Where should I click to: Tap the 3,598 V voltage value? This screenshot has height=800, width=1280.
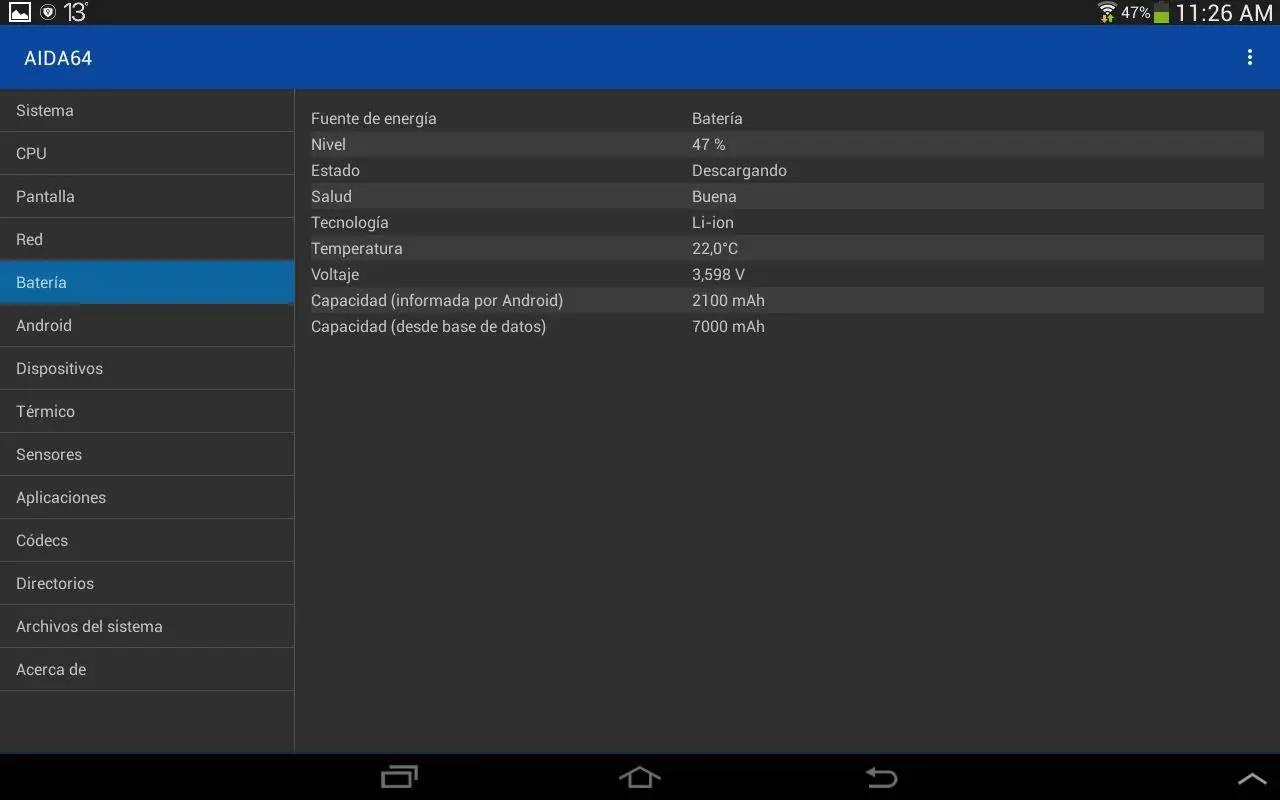pyautogui.click(x=718, y=275)
